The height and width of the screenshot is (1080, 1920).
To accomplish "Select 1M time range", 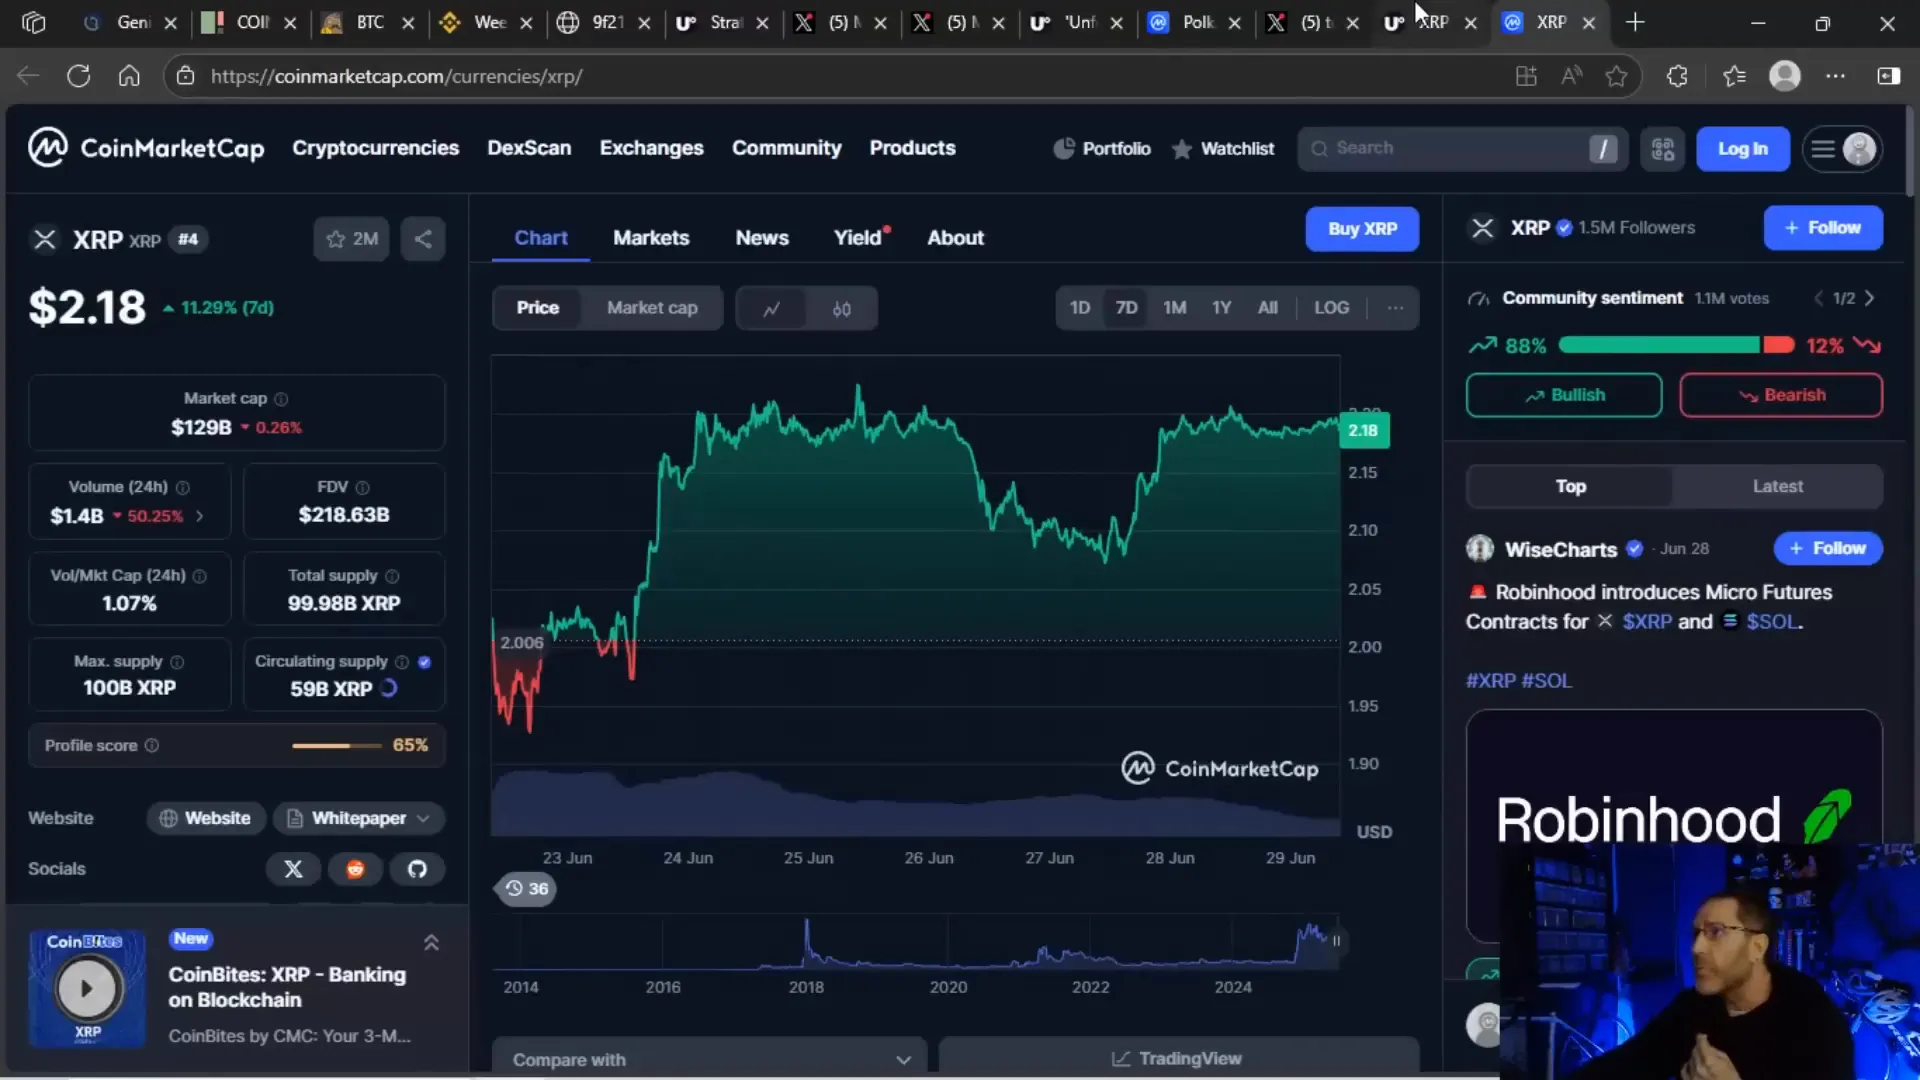I will click(1175, 308).
